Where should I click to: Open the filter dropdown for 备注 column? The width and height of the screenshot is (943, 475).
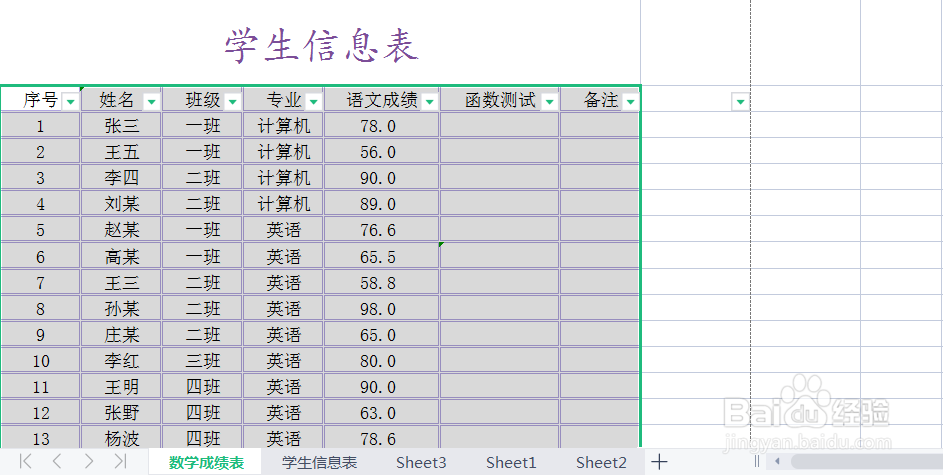click(x=630, y=102)
